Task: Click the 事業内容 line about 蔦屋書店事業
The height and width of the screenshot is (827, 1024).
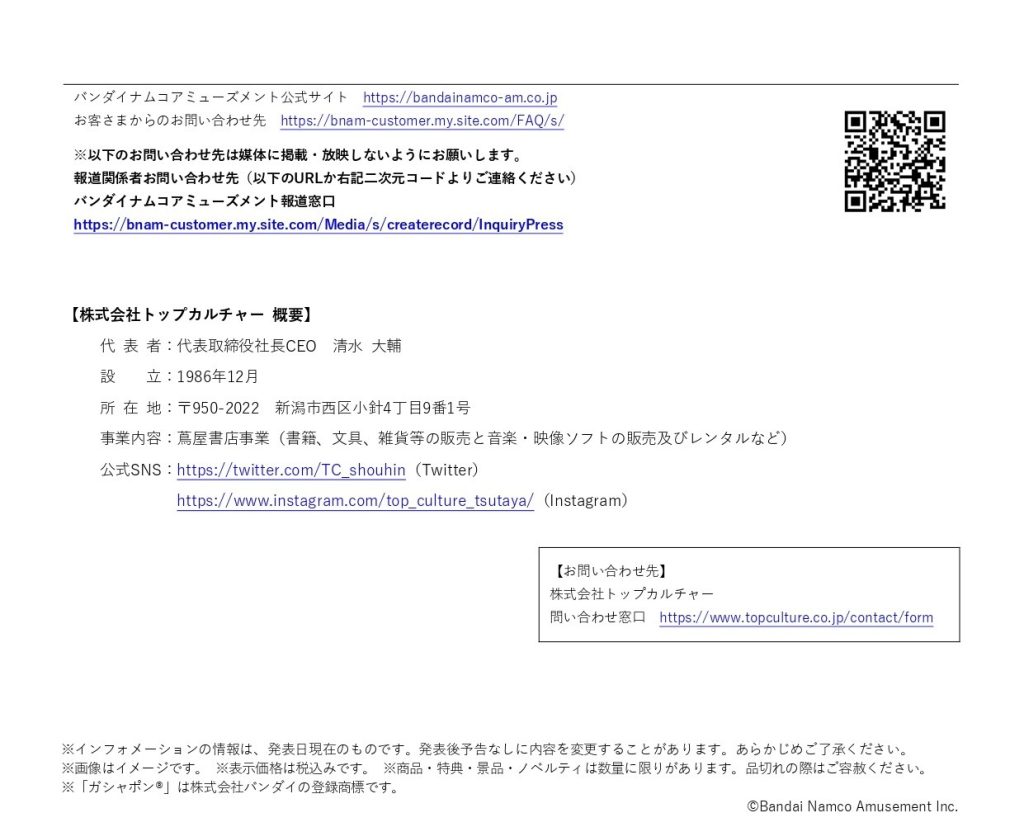Action: coord(443,438)
